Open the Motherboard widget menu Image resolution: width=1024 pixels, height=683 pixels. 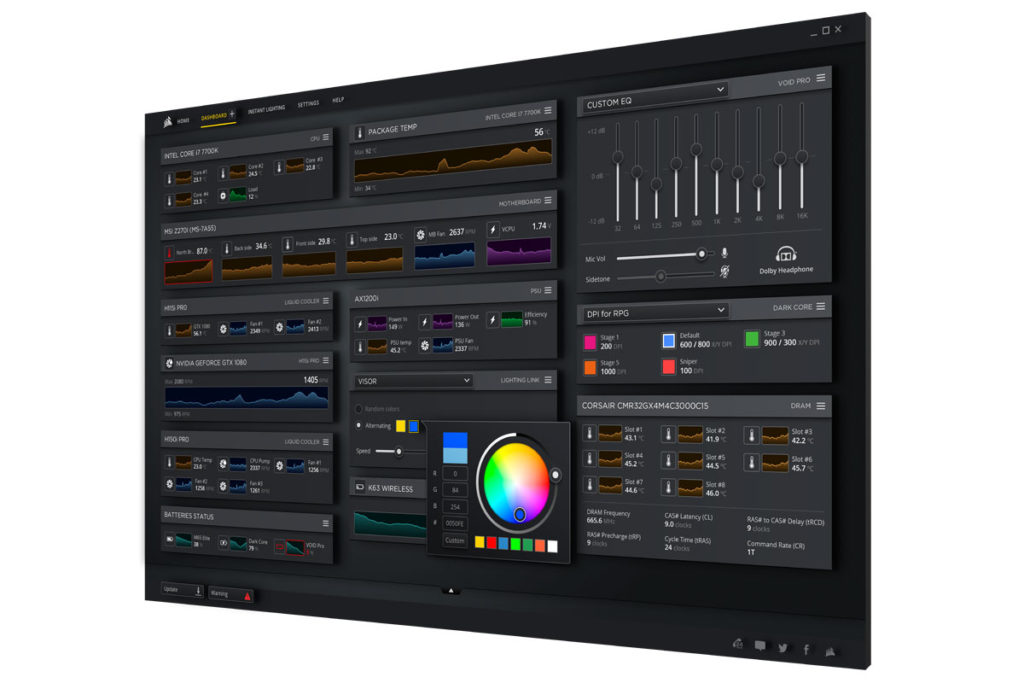tap(550, 203)
